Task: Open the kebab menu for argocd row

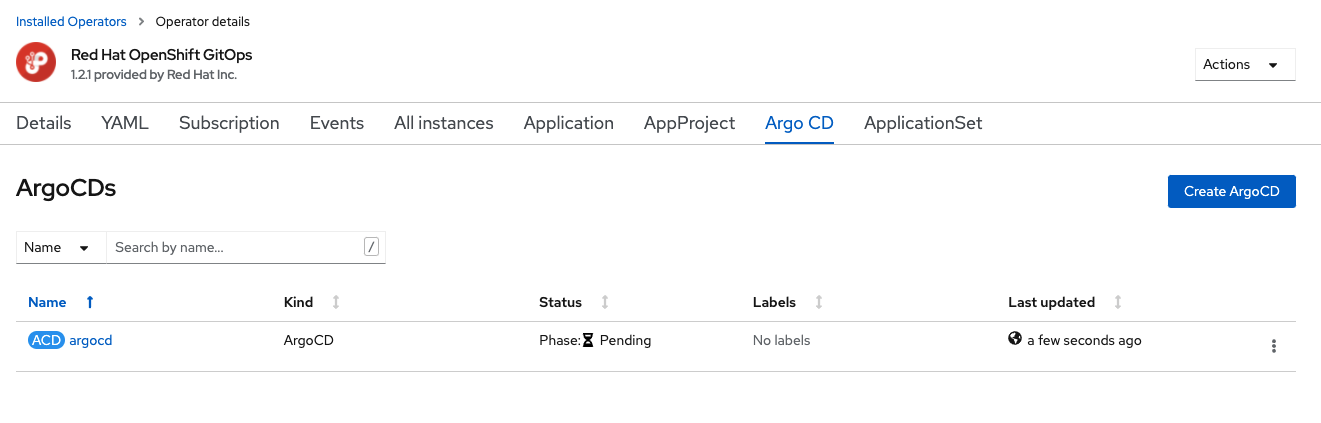Action: (1273, 346)
